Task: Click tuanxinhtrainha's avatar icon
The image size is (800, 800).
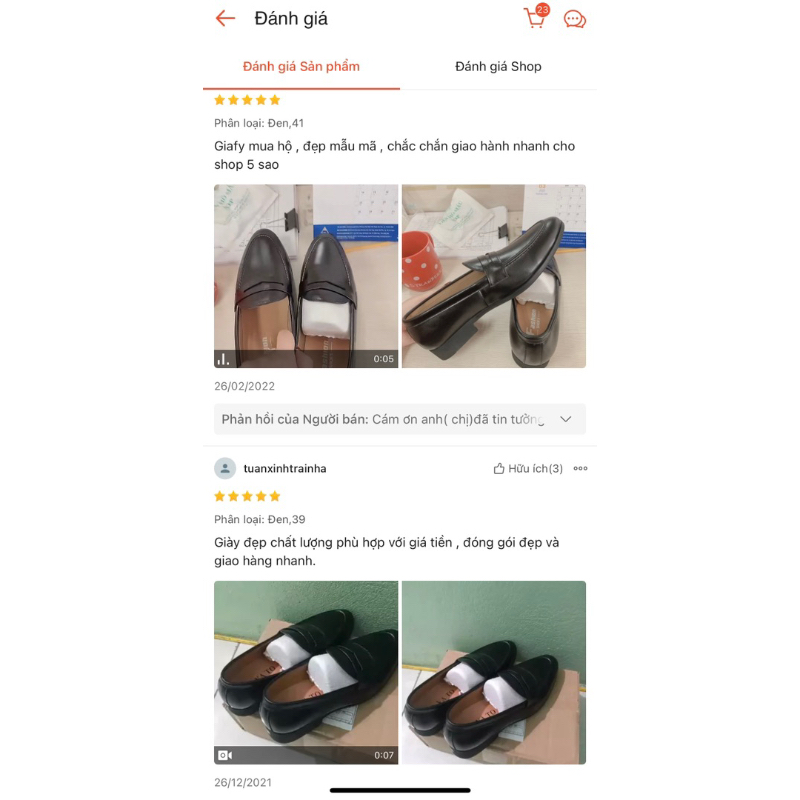Action: pos(225,468)
